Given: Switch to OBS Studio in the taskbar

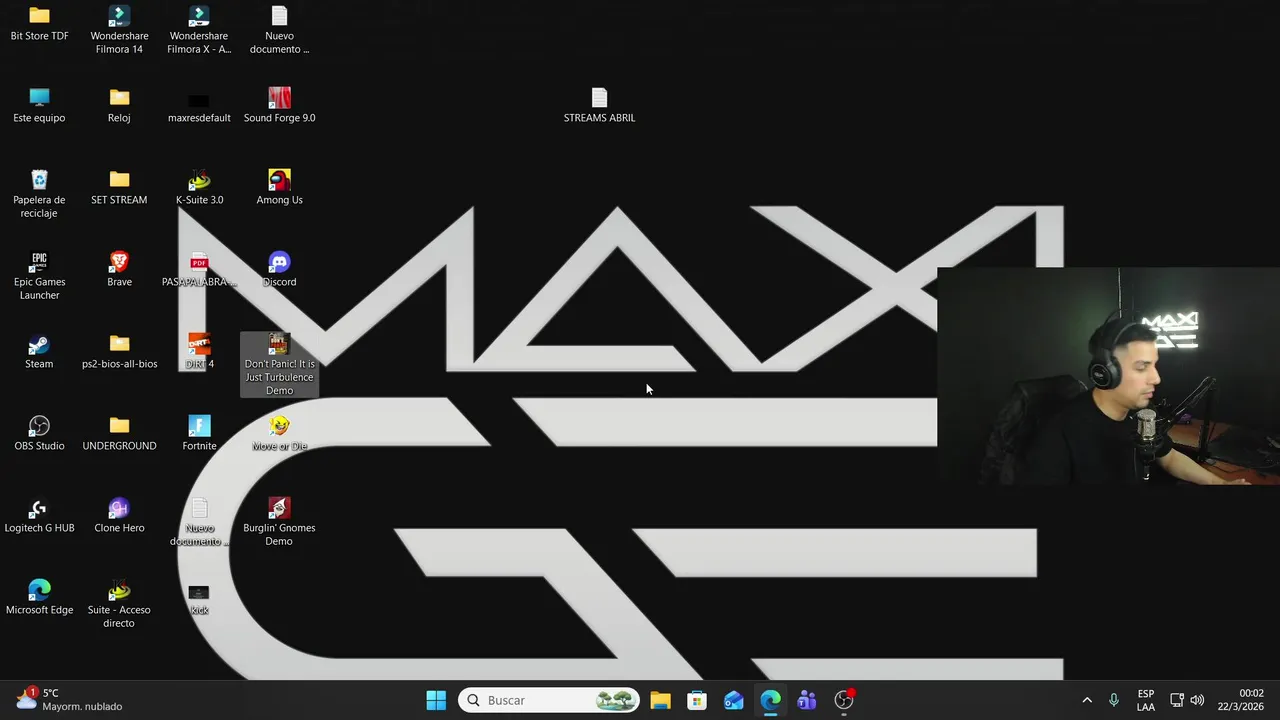Looking at the screenshot, I should point(844,700).
